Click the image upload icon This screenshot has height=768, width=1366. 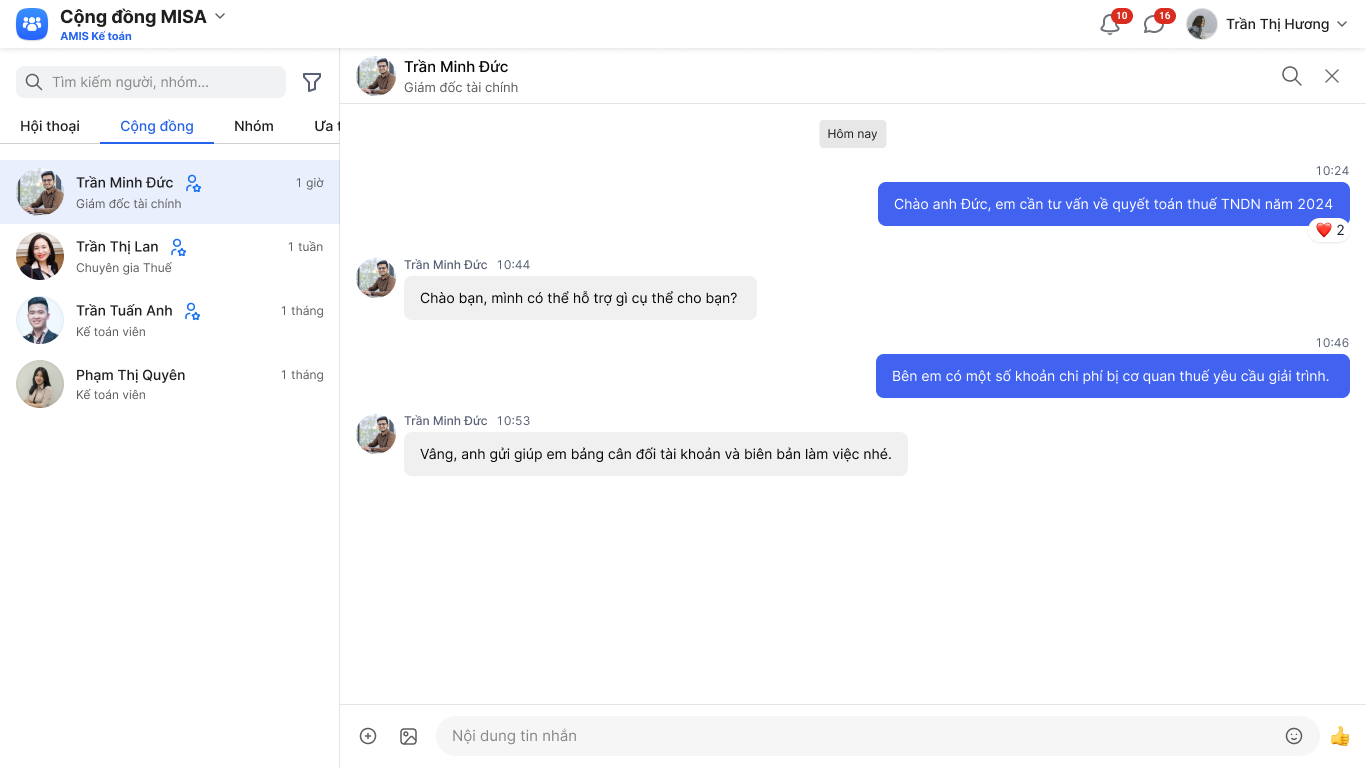(x=408, y=736)
